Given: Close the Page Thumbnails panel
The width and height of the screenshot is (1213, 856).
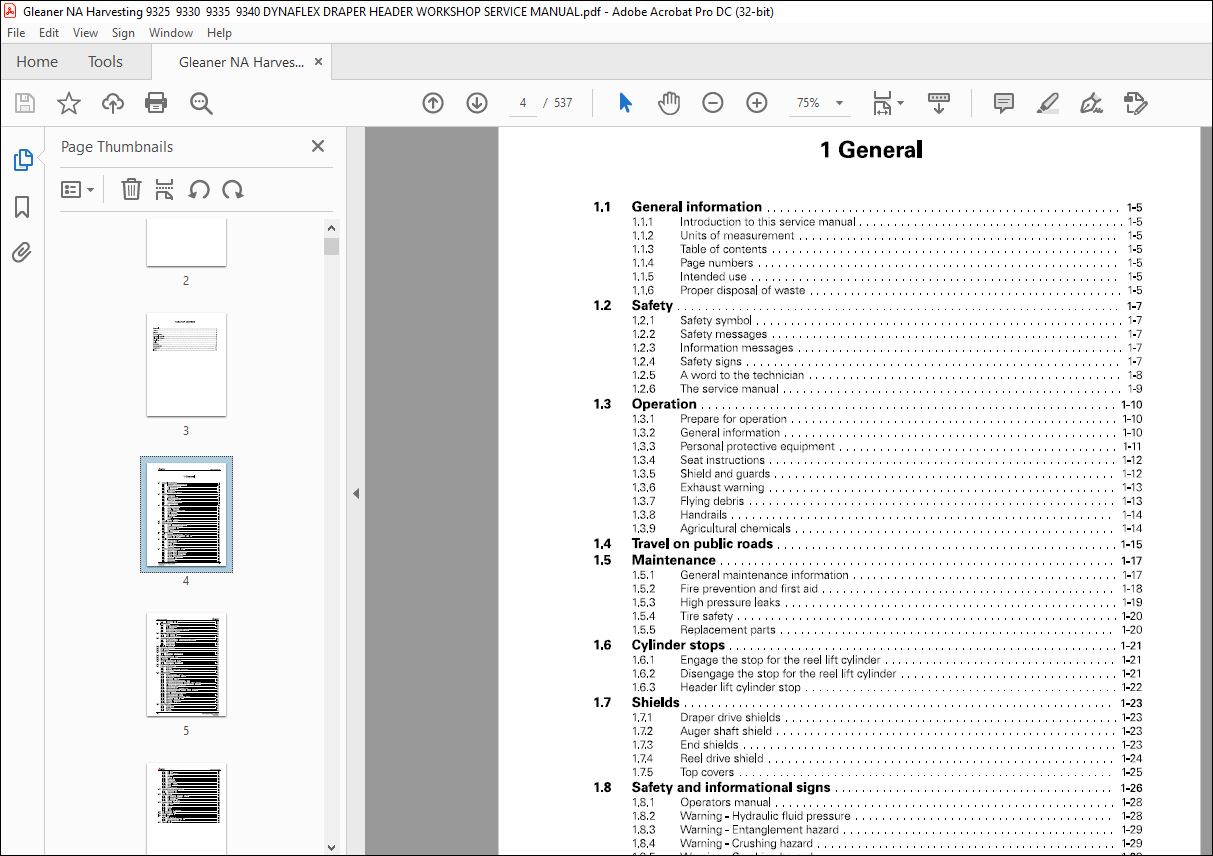Looking at the screenshot, I should pyautogui.click(x=318, y=146).
